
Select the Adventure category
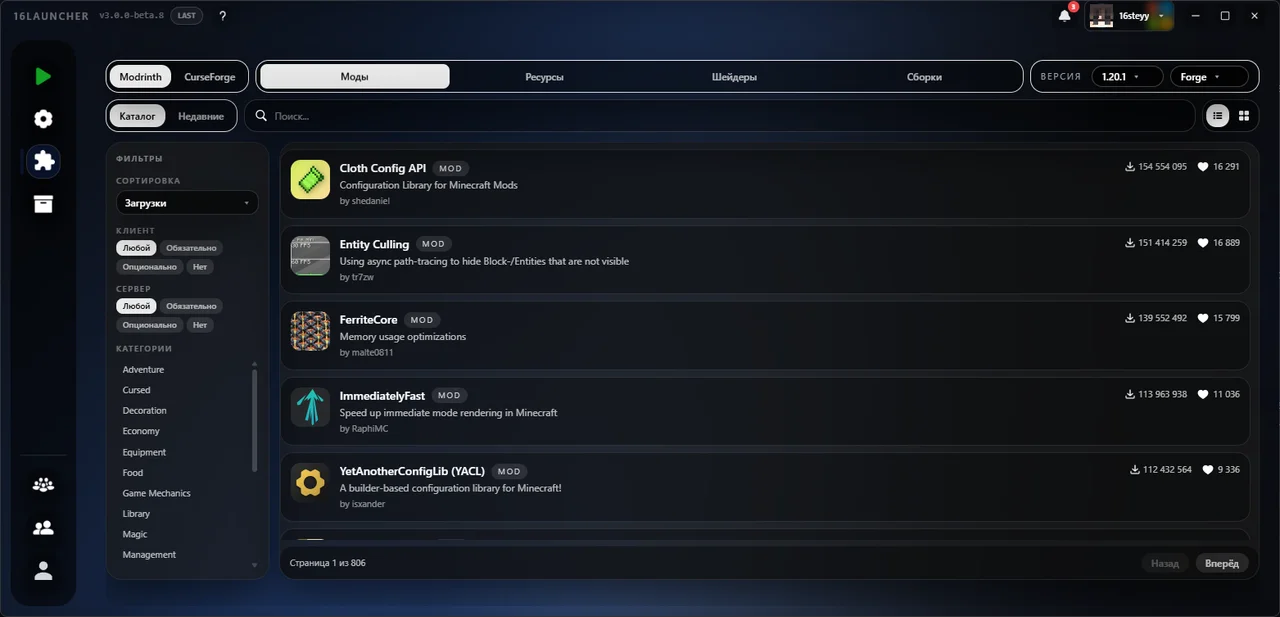(x=143, y=370)
